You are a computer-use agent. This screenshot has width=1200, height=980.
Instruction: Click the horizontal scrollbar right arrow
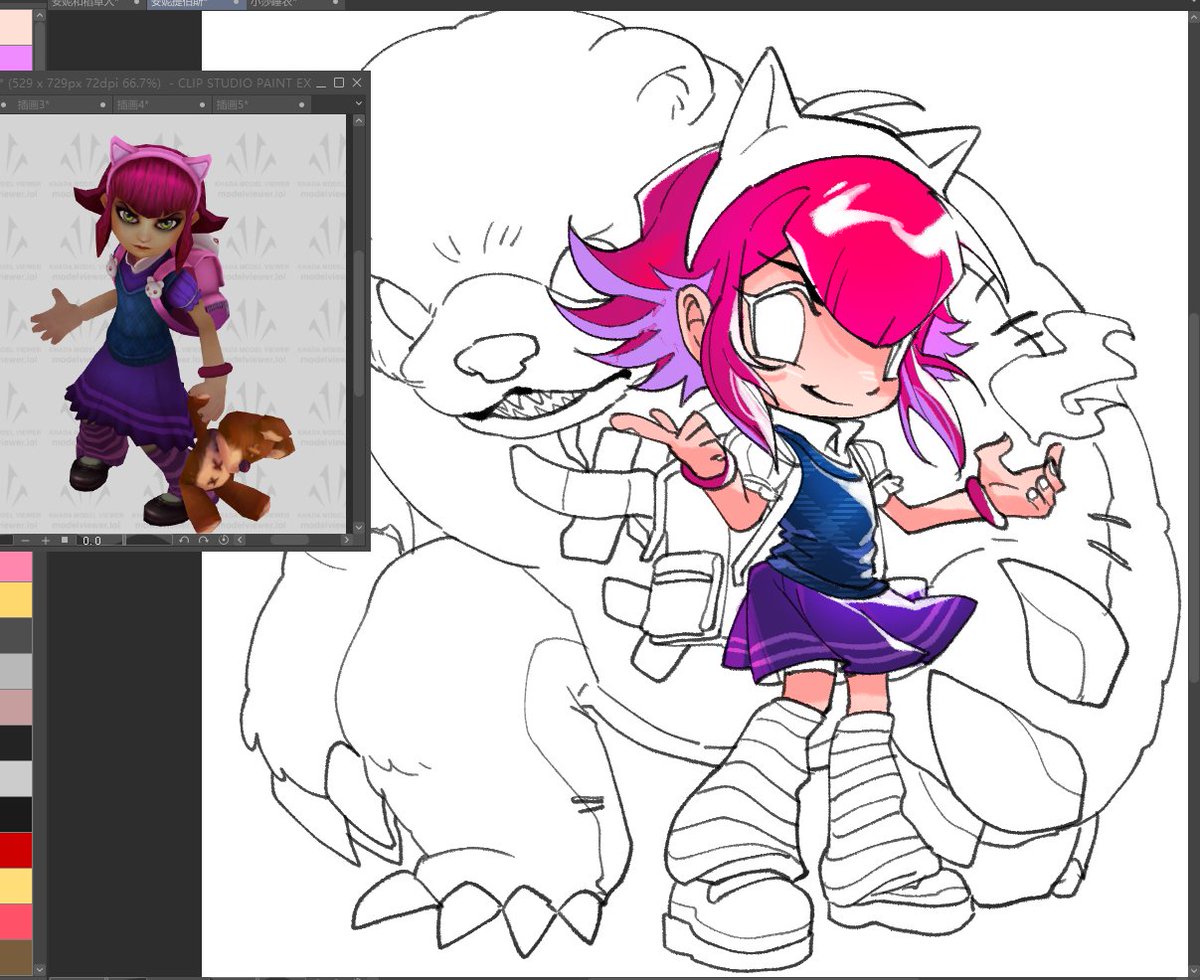click(x=347, y=540)
